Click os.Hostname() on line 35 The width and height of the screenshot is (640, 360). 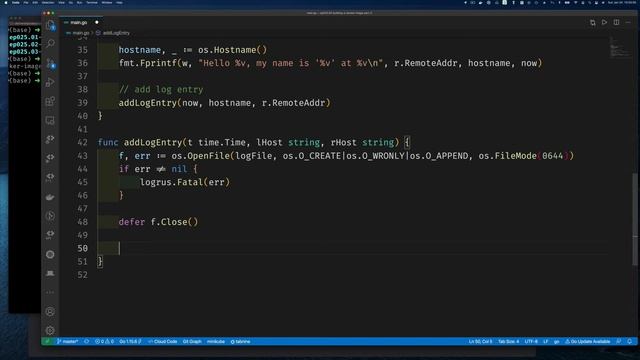tap(232, 50)
